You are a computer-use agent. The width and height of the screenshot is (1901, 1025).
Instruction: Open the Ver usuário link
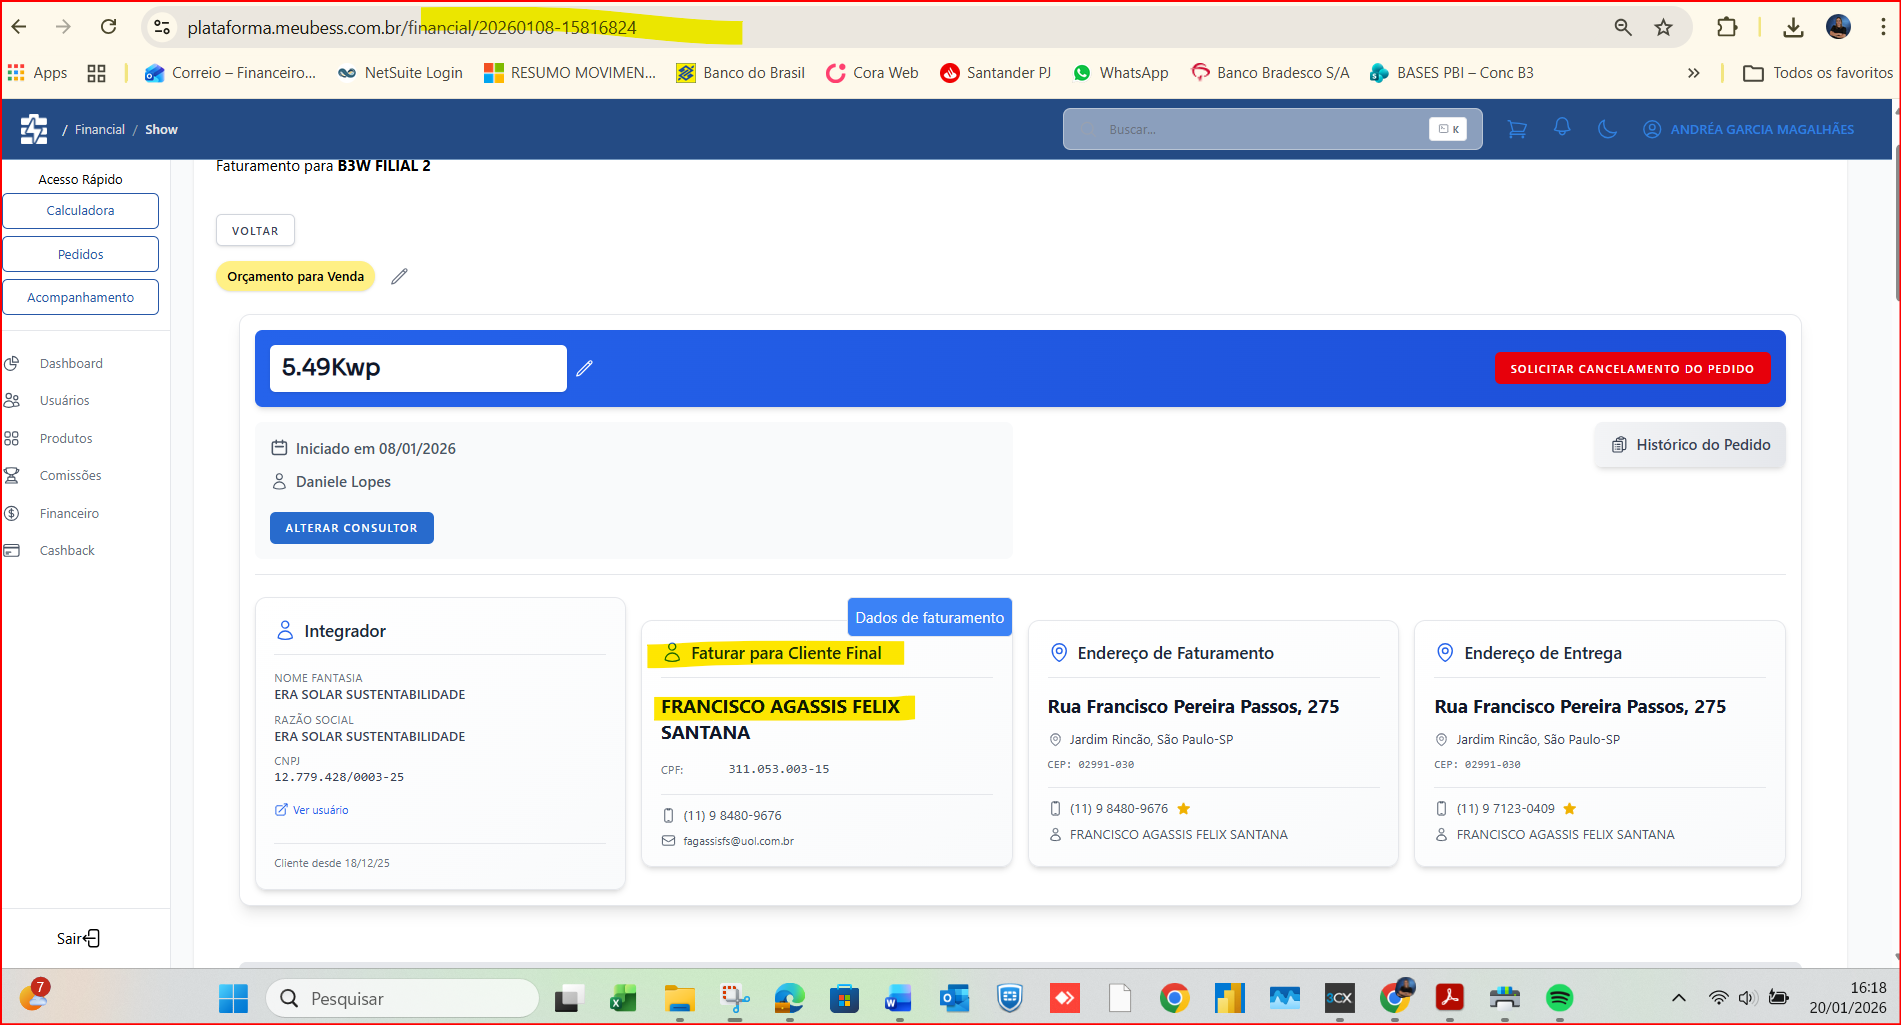point(320,810)
